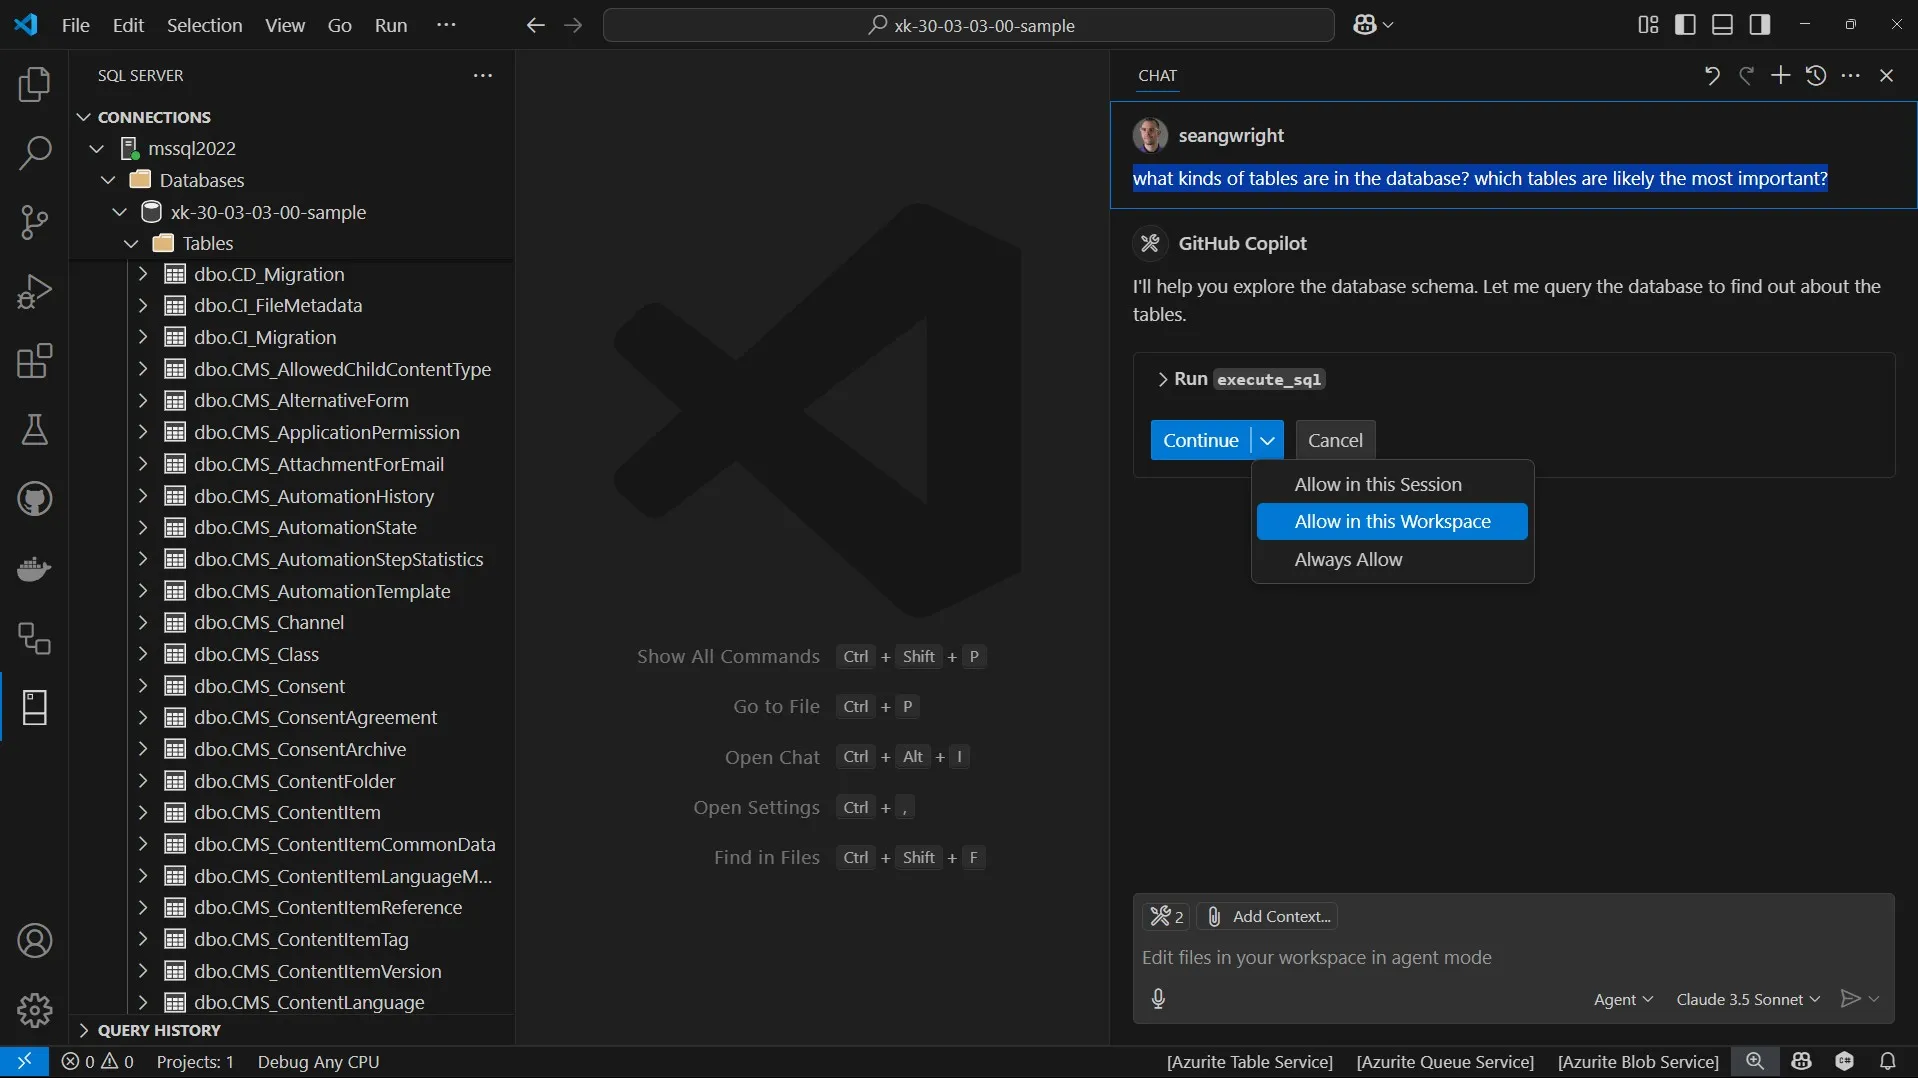
Task: Open the send options dropdown arrow
Action: click(1874, 999)
